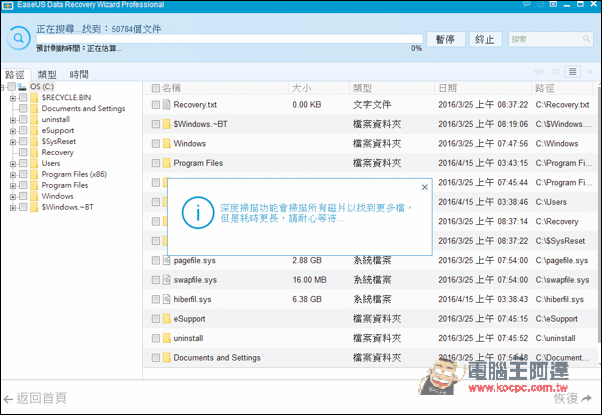602x415 pixels.
Task: Select the swapfile.sys file name
Action: pyautogui.click(x=195, y=280)
